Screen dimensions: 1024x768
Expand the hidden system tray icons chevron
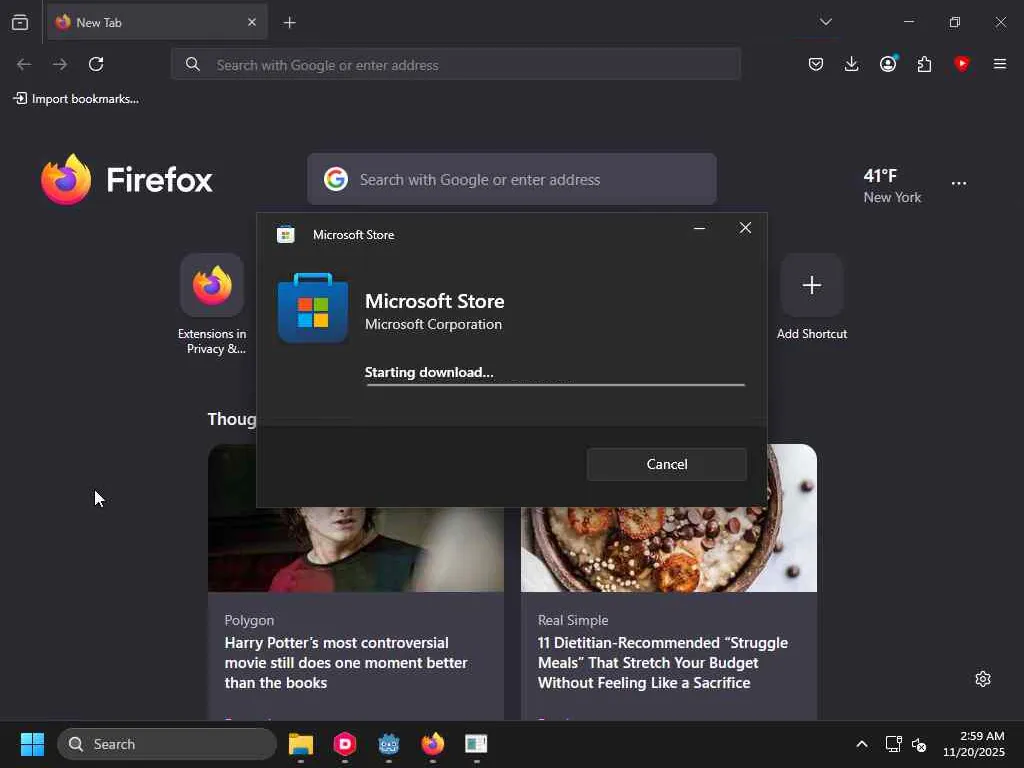[x=862, y=744]
